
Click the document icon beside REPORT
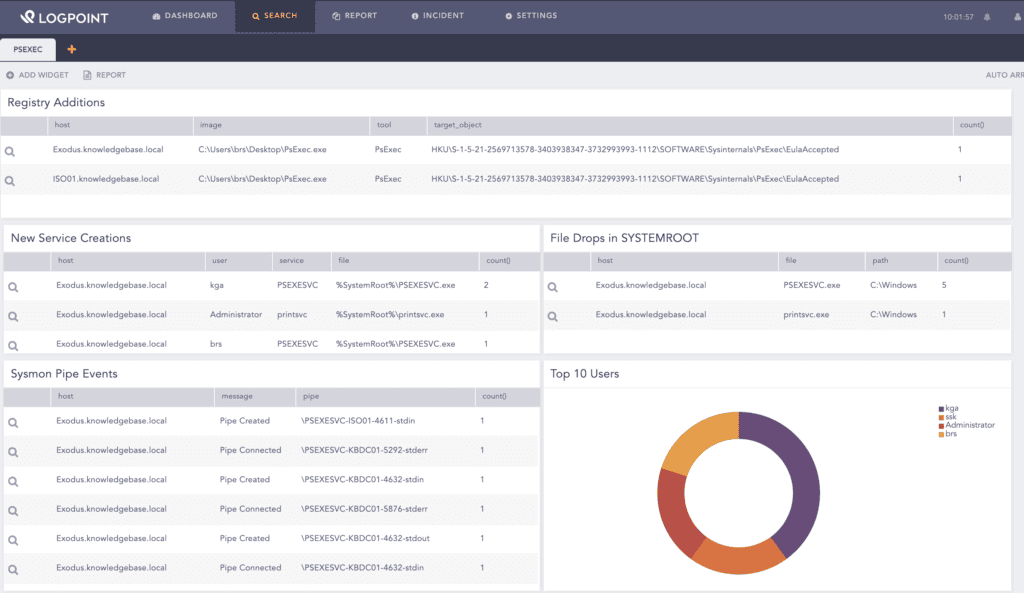tap(88, 74)
